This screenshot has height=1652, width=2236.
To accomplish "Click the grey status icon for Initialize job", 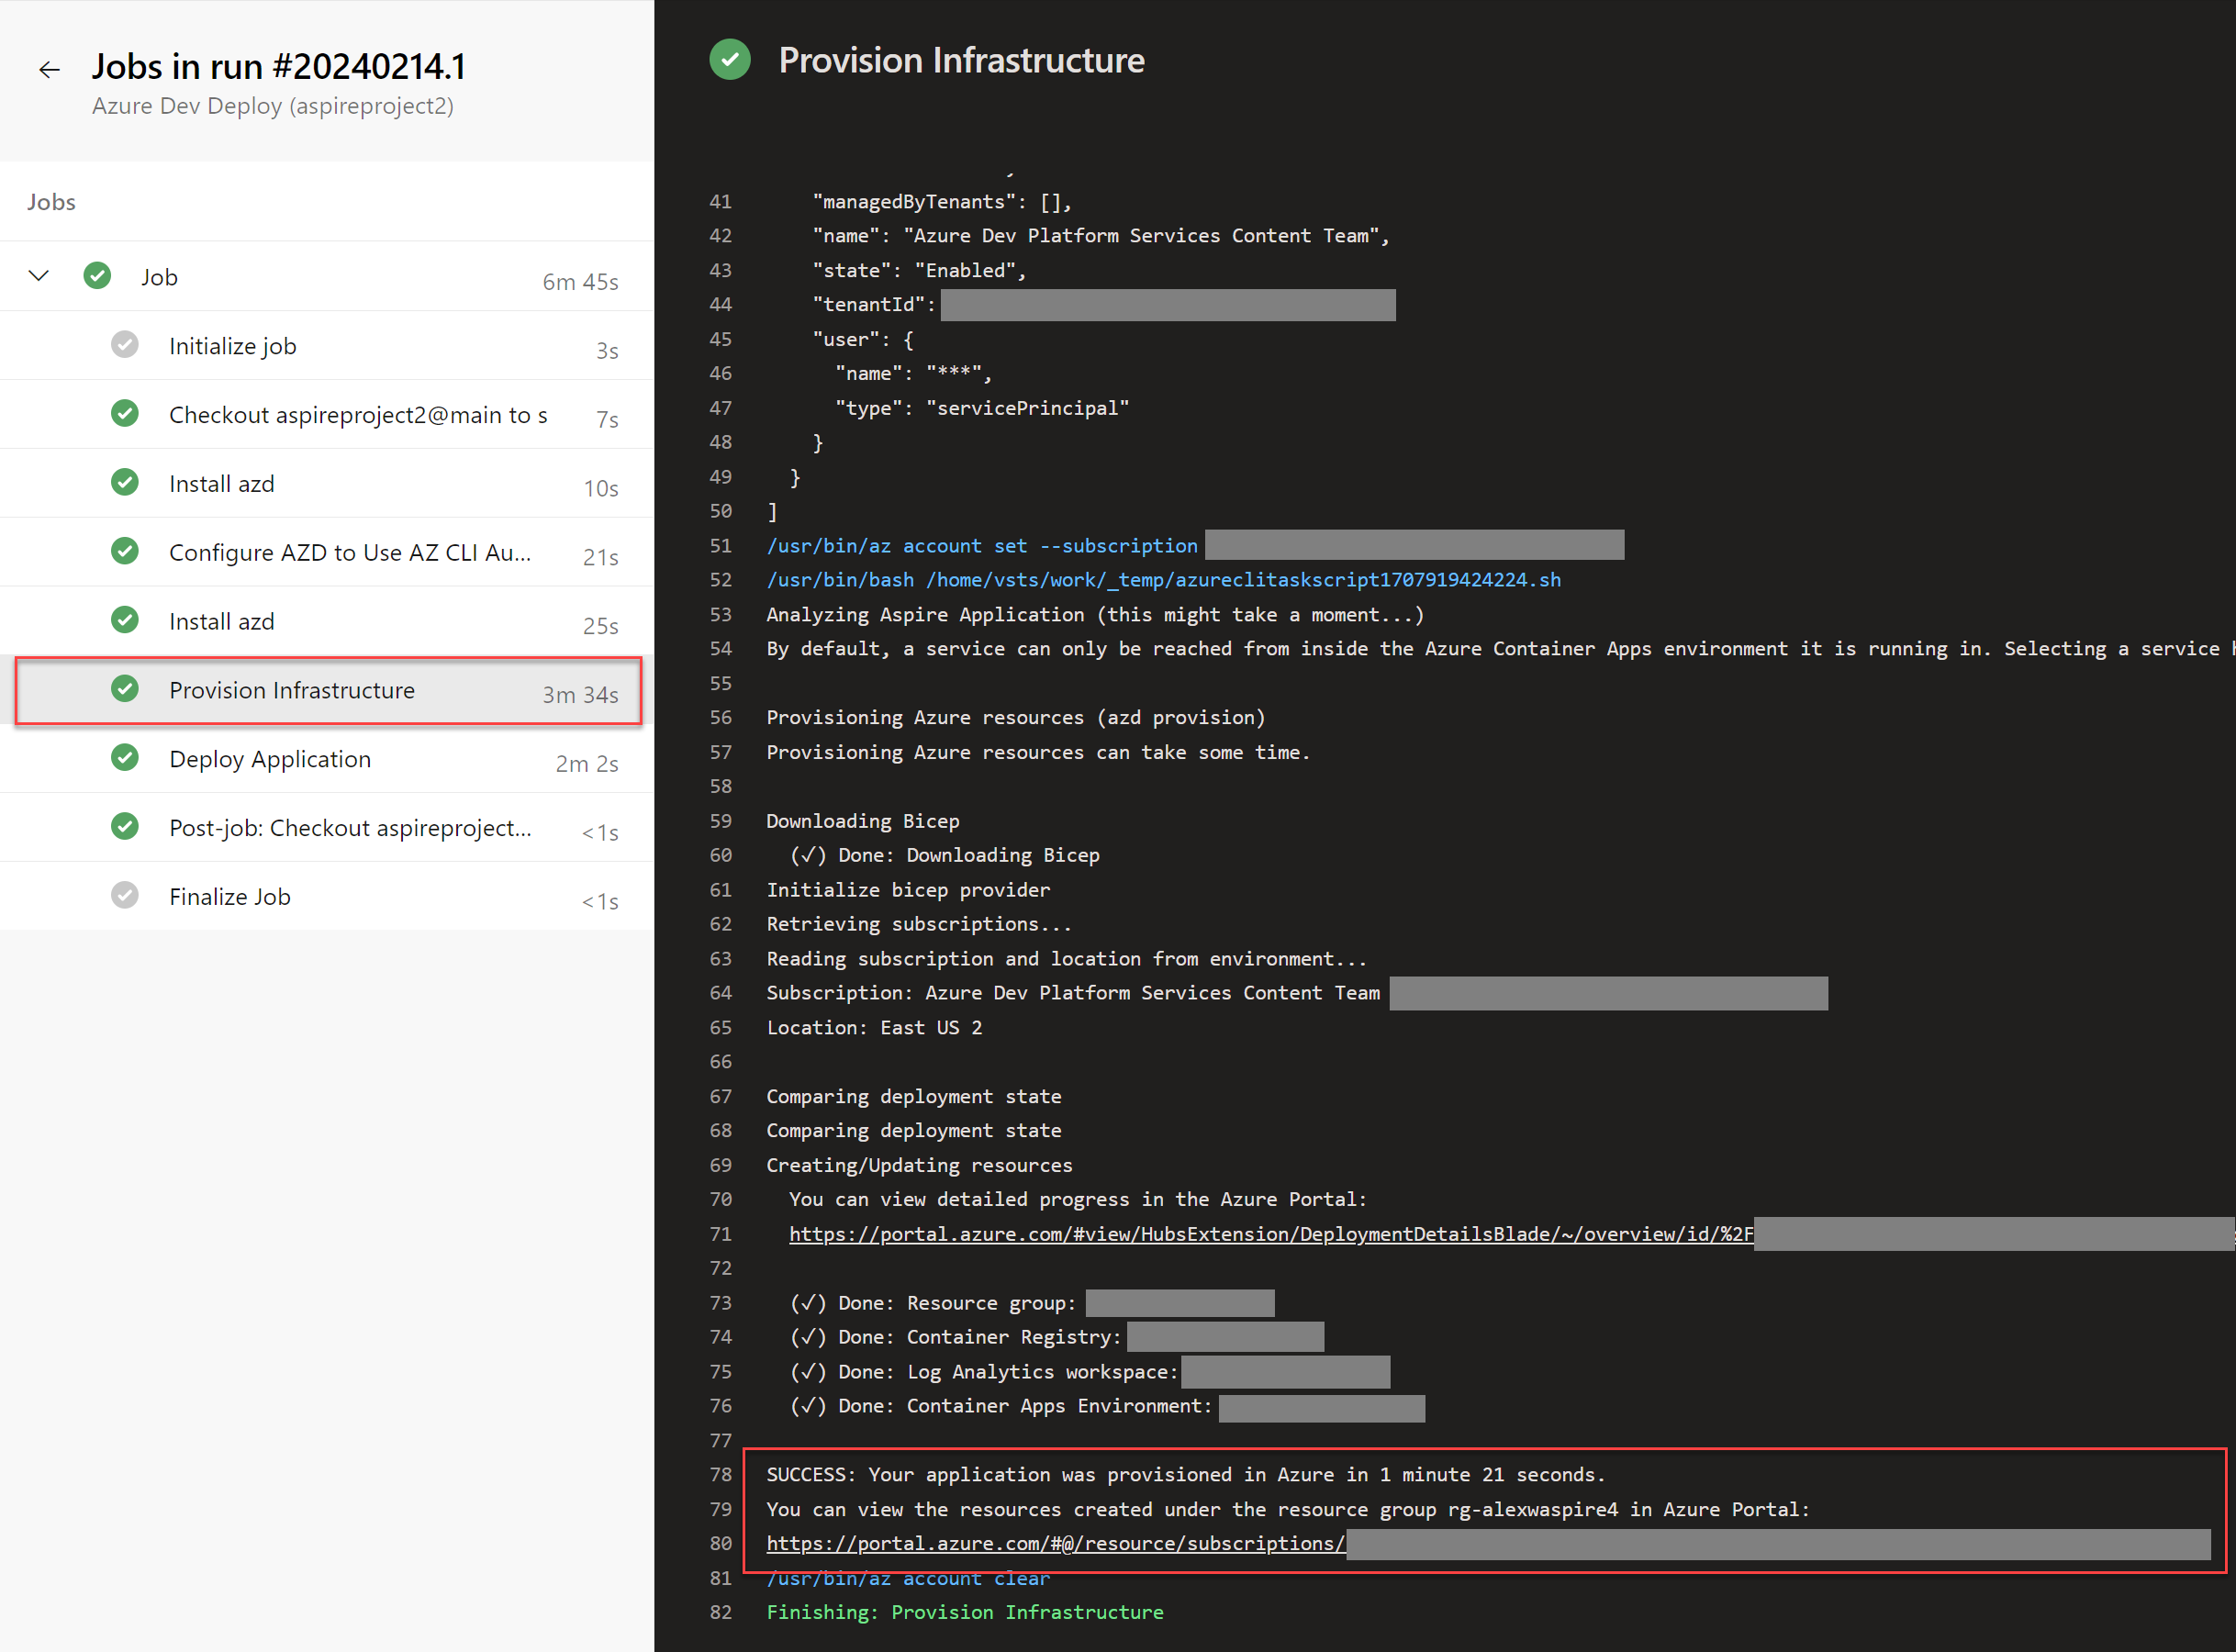I will (125, 345).
